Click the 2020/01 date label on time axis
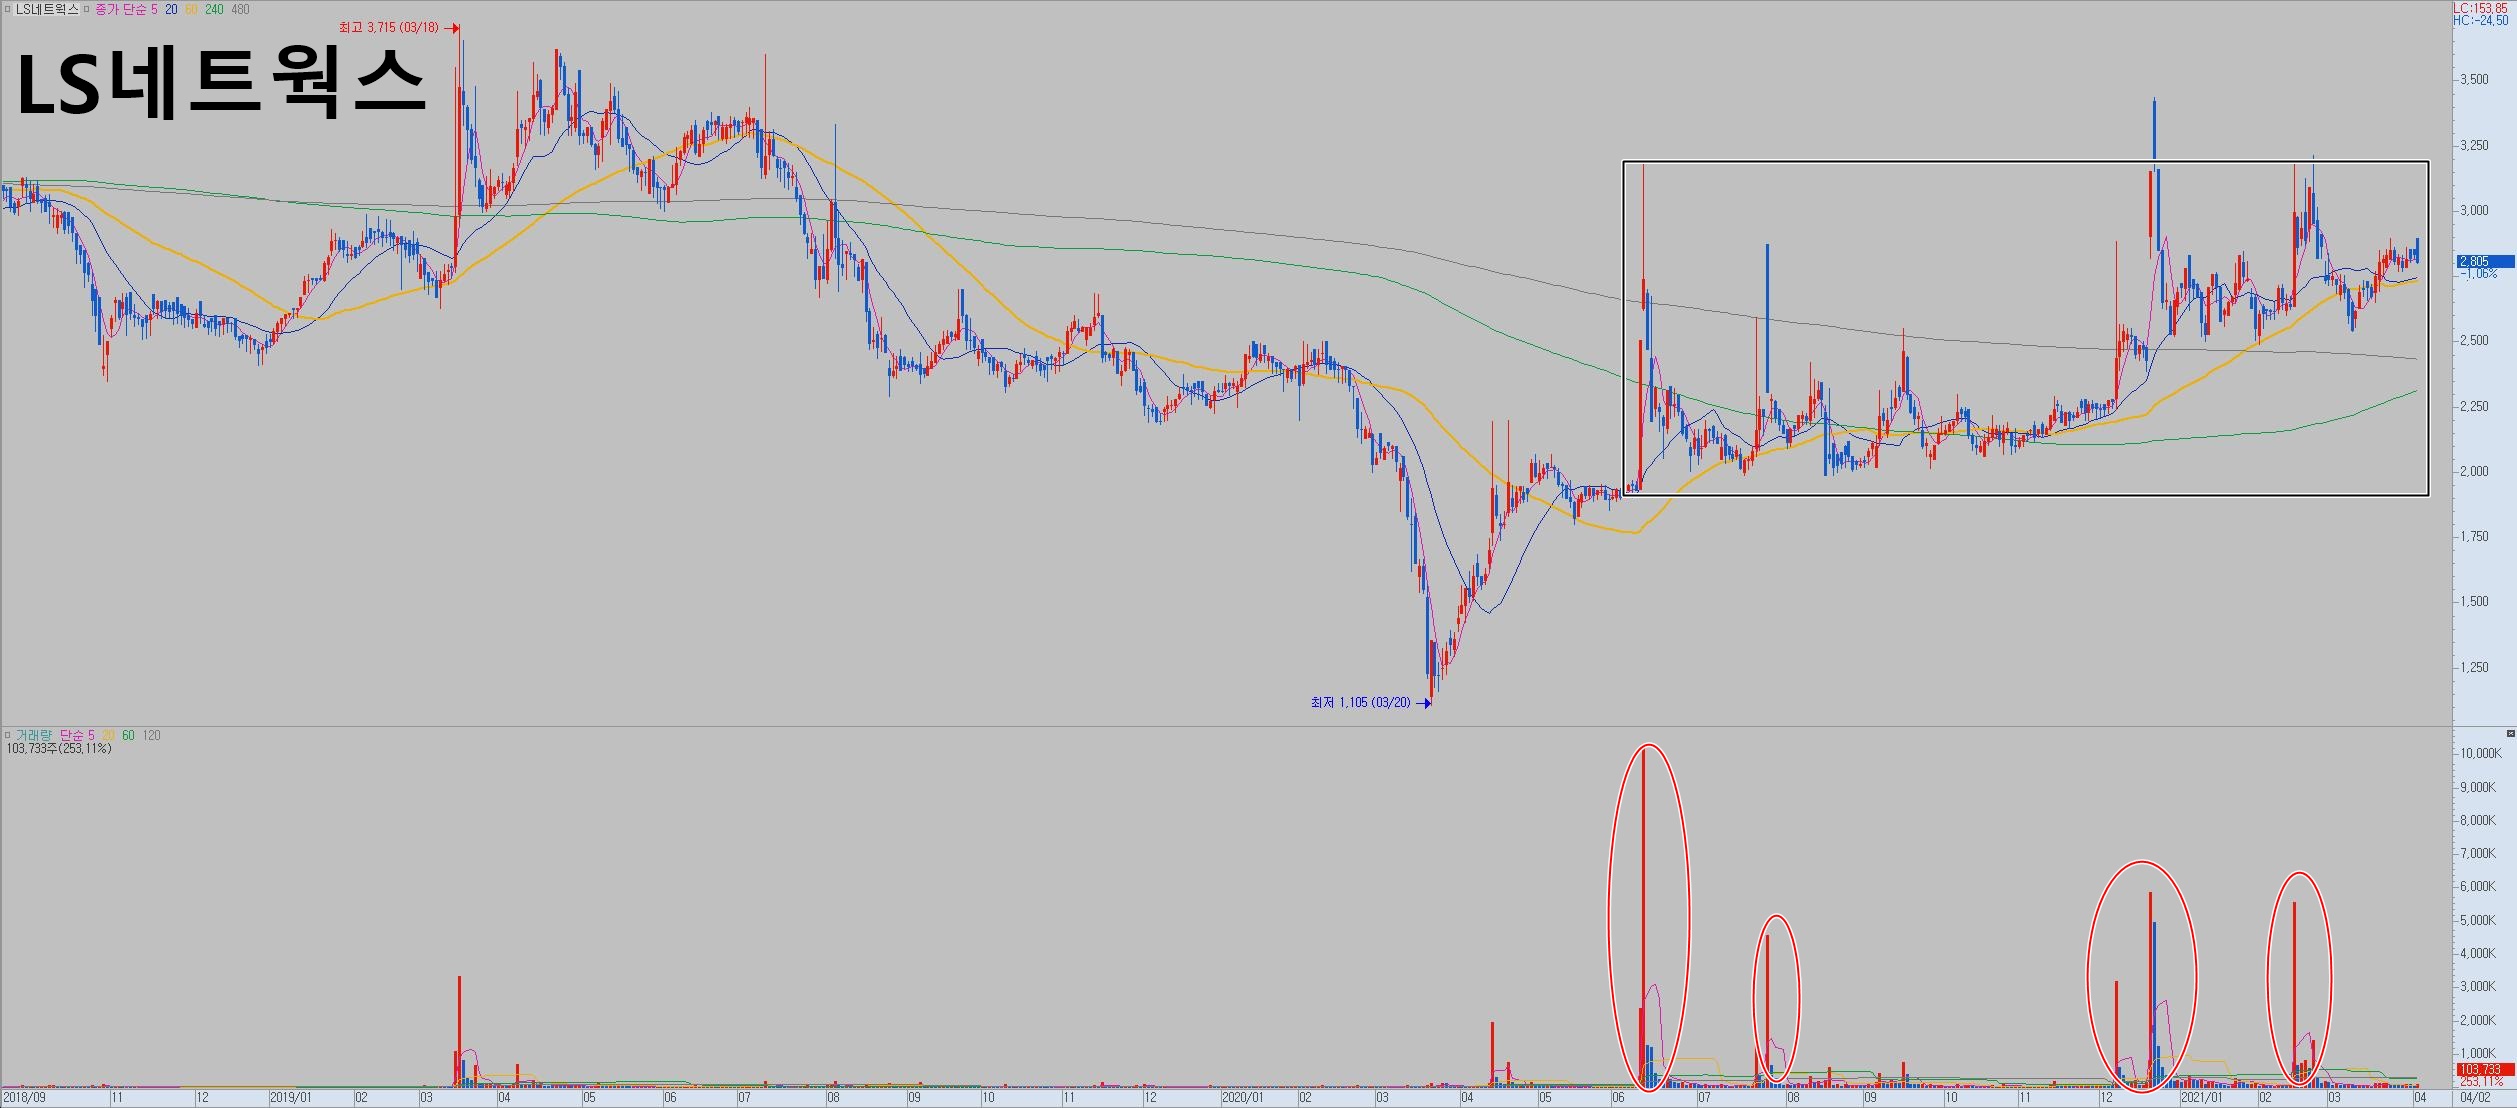The image size is (2517, 1108). (1243, 1098)
